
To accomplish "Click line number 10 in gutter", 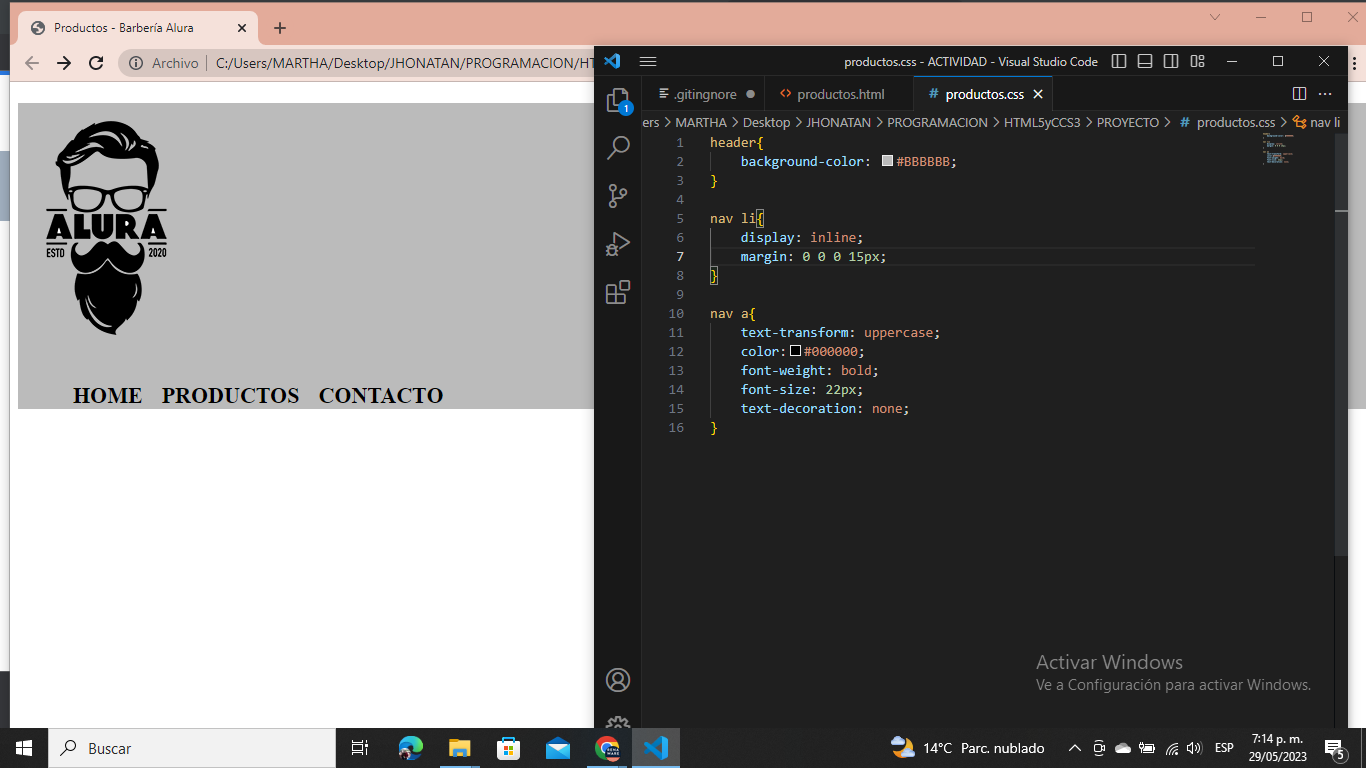I will coord(677,314).
